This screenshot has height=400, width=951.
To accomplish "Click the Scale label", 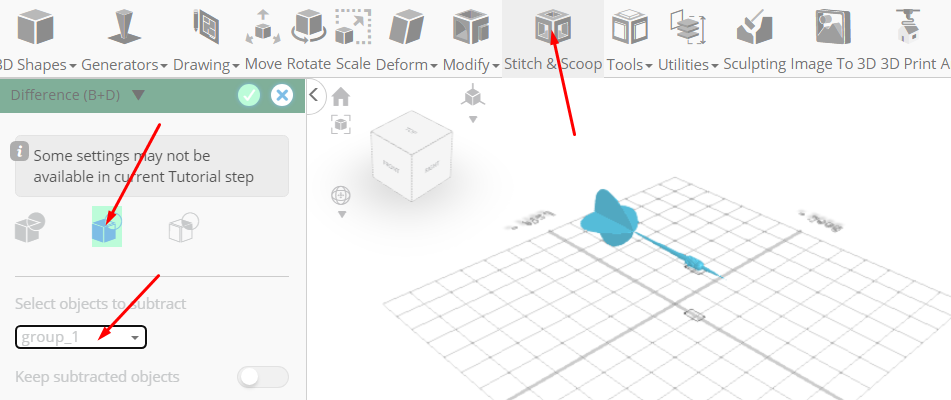I will tap(353, 64).
